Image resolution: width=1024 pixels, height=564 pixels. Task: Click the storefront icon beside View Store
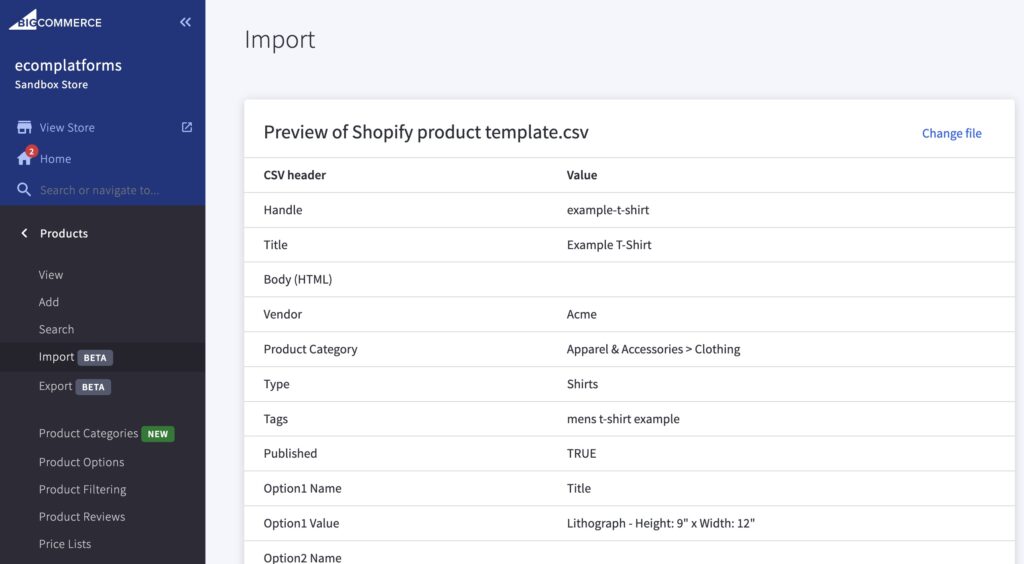coord(24,128)
